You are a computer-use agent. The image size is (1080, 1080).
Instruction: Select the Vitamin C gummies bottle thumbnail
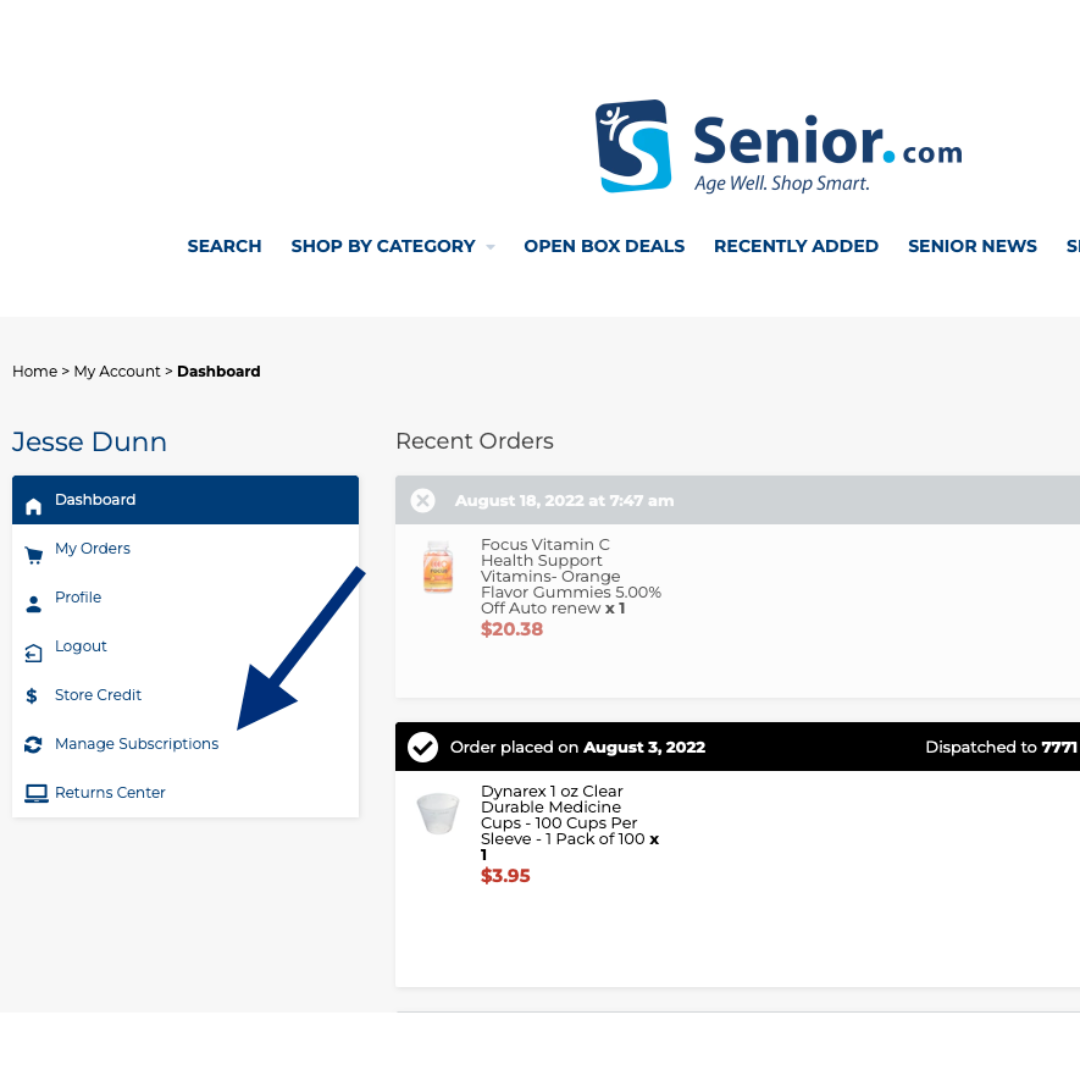[438, 568]
